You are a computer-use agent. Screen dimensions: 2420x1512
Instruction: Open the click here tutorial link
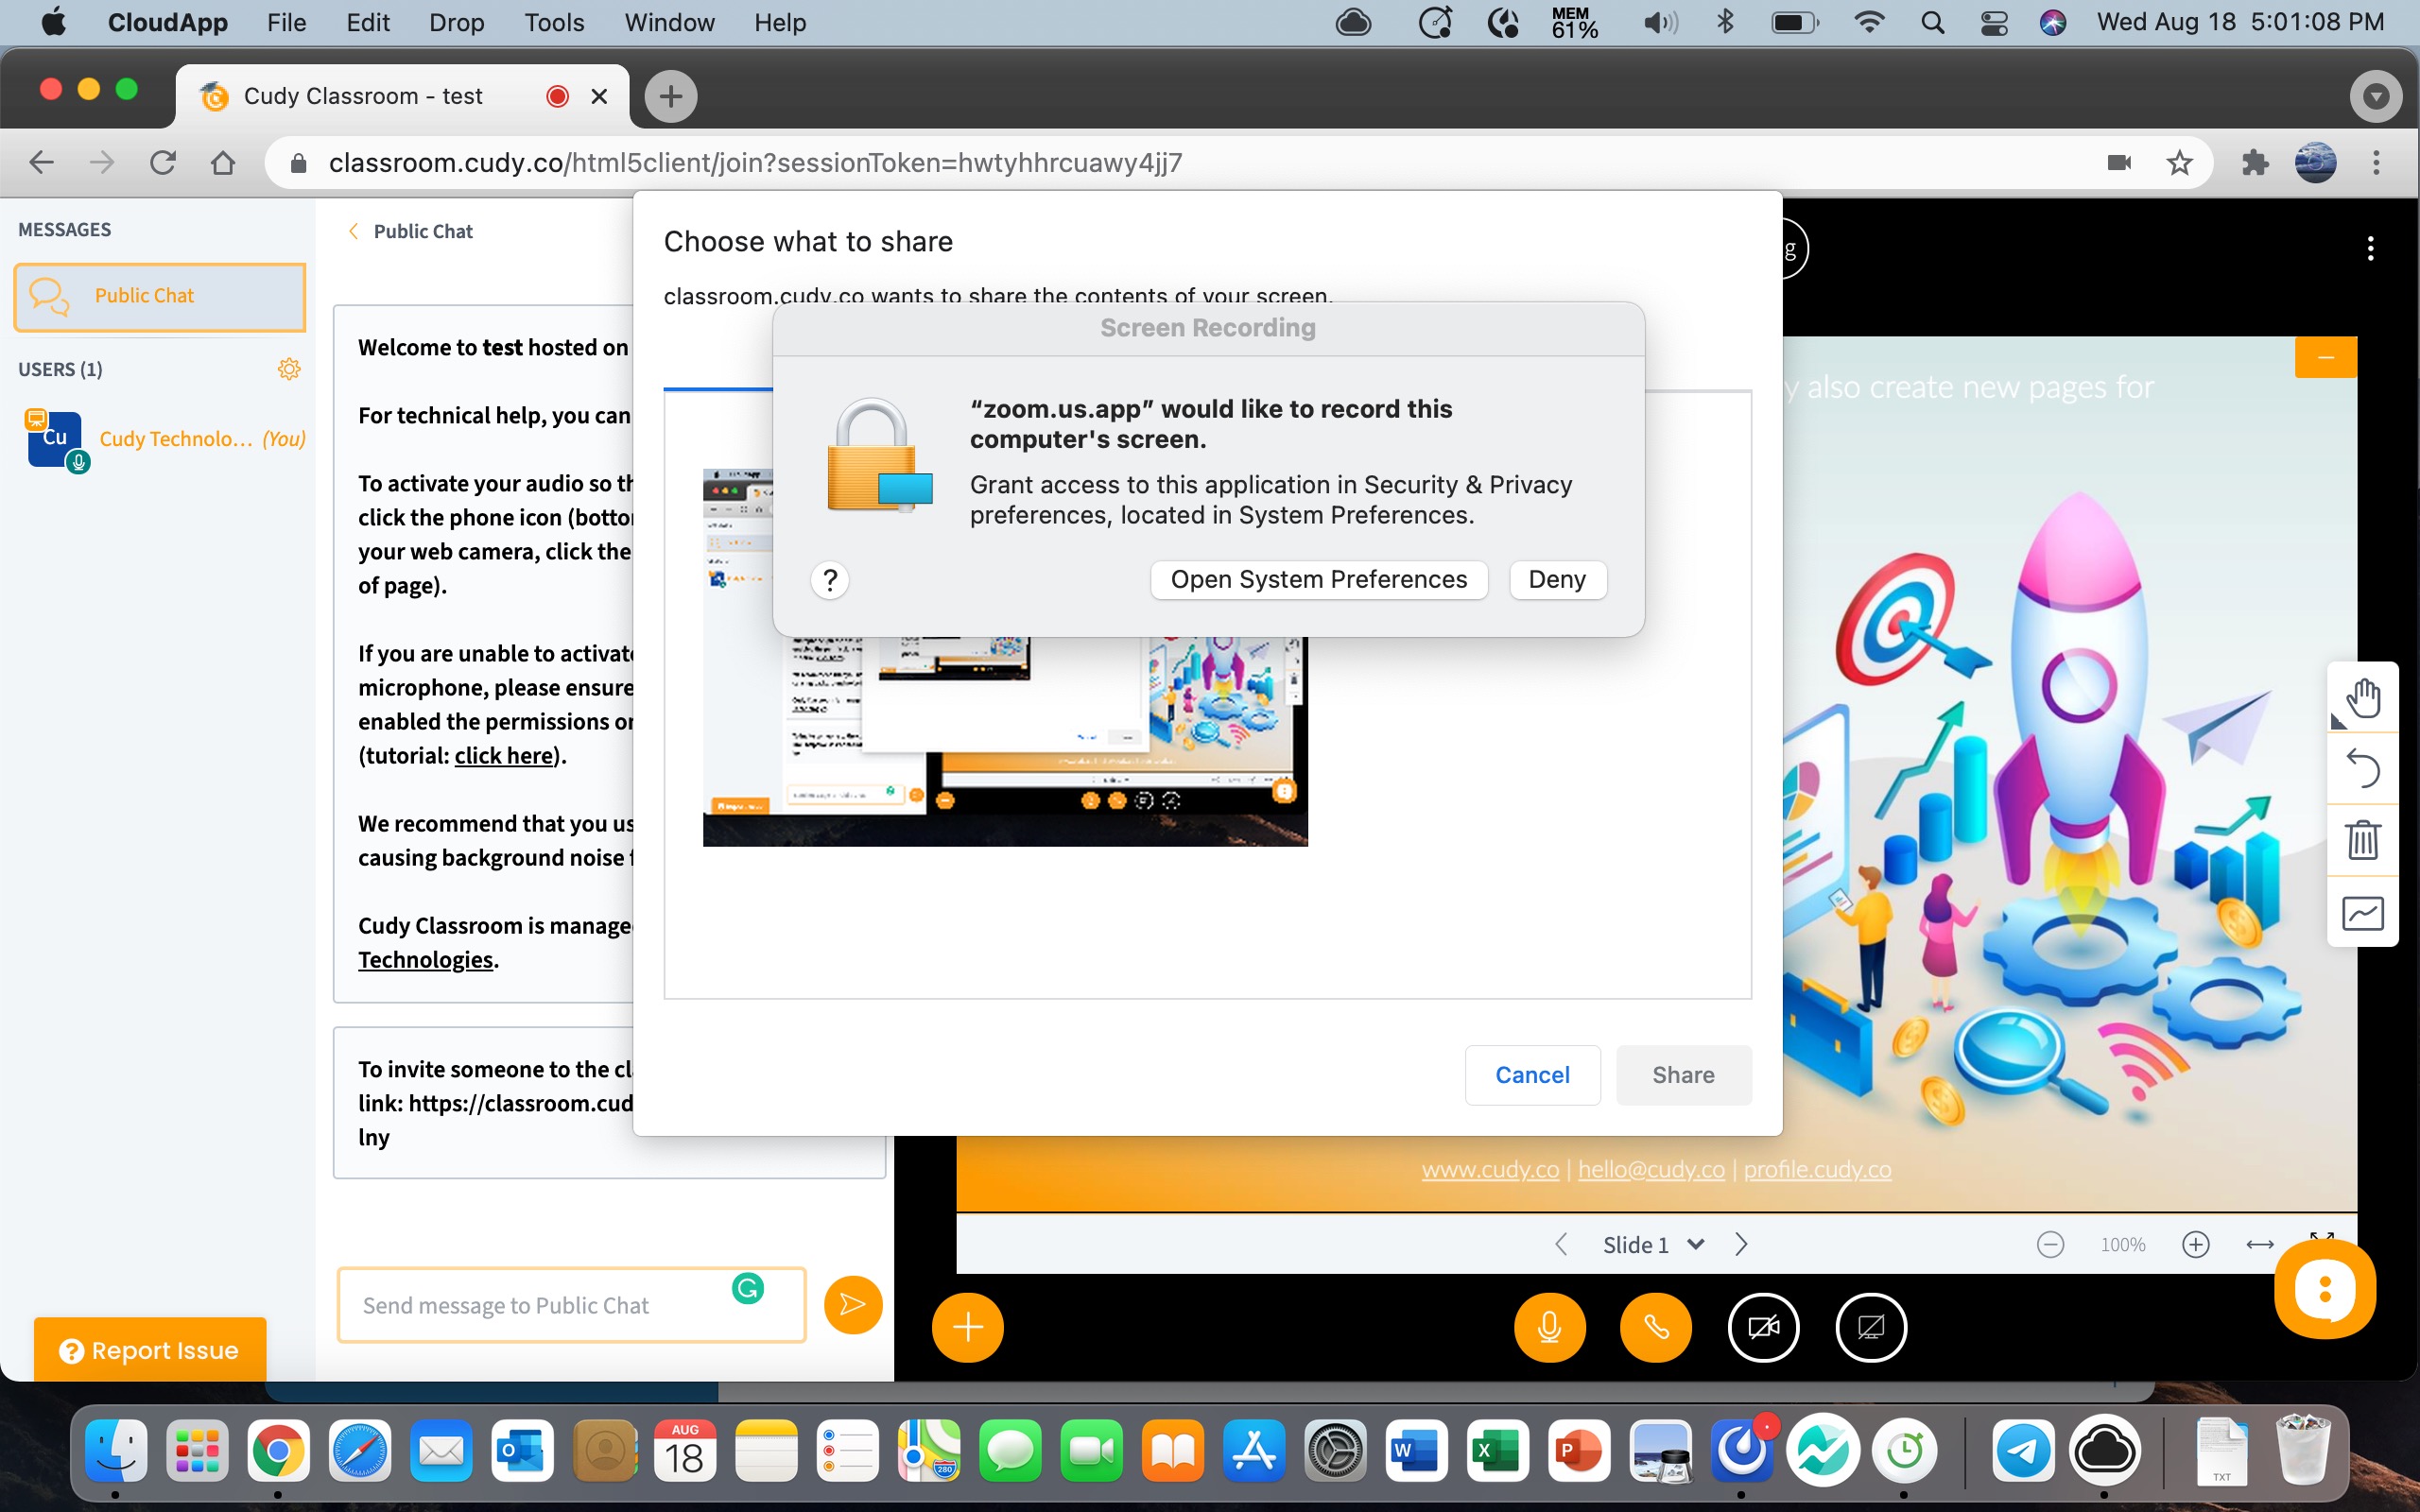coord(503,755)
